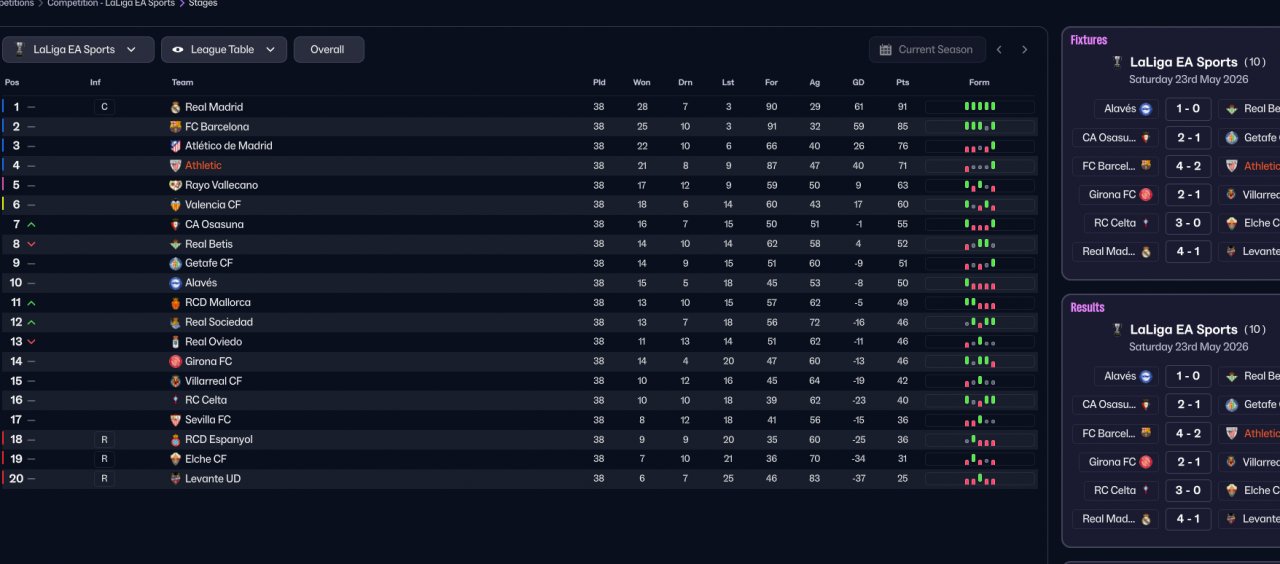
Task: Click the Valencia CF crest
Action: pos(176,205)
